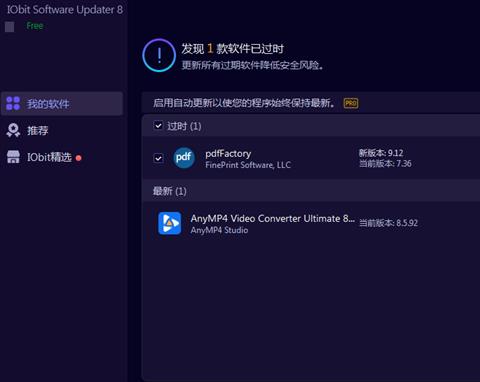480x382 pixels.
Task: Click the 最新 (1) section header
Action: pos(311,191)
